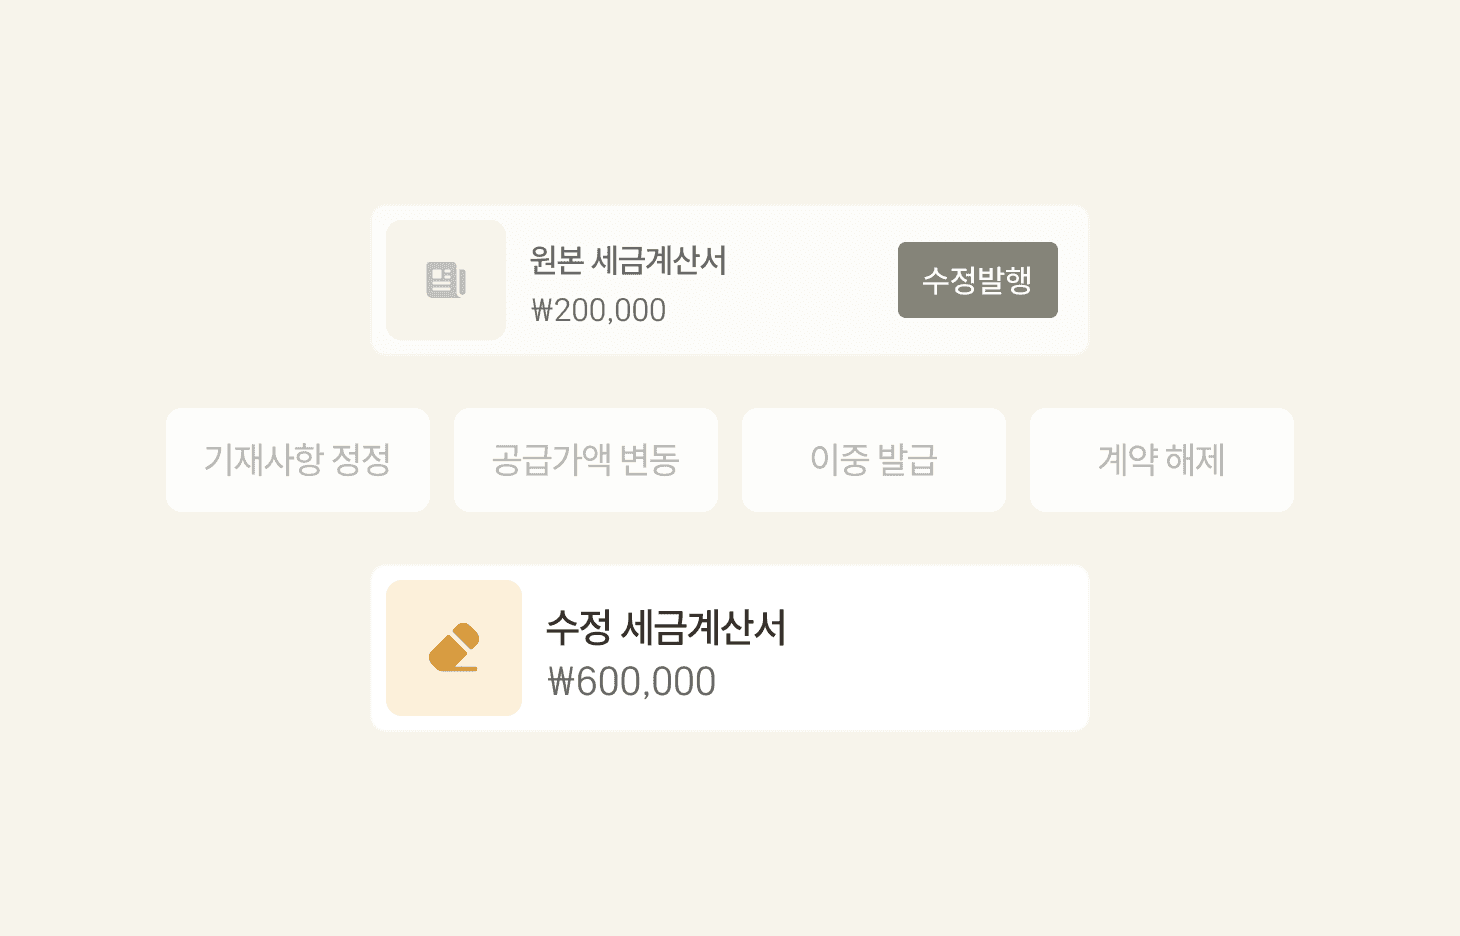
Task: Choose the 이중 발급 option
Action: [874, 460]
